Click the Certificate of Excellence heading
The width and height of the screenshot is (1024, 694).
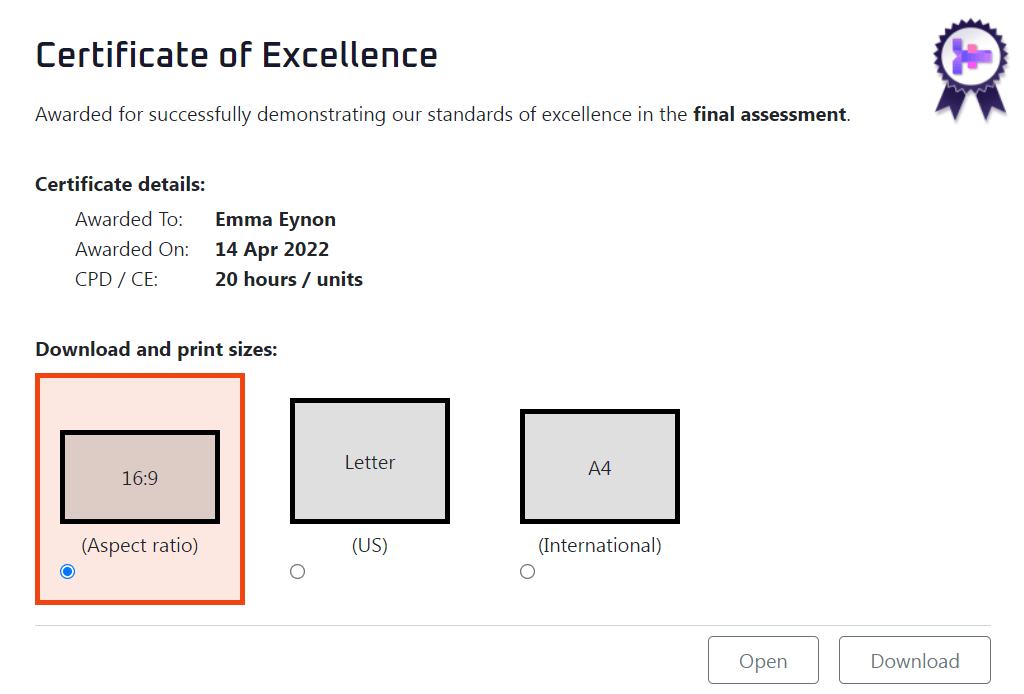click(x=236, y=55)
